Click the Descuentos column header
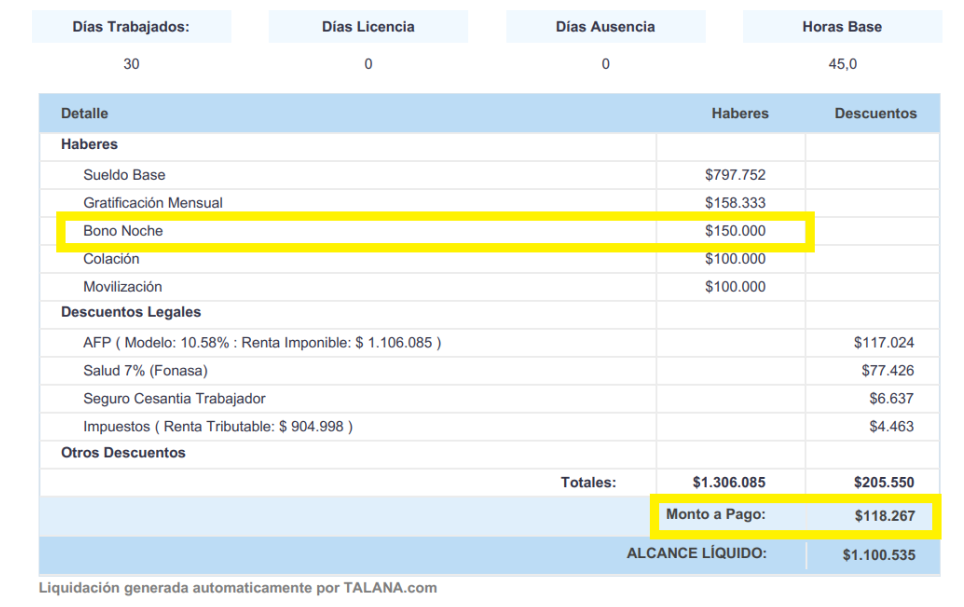This screenshot has width=964, height=607. [x=875, y=113]
